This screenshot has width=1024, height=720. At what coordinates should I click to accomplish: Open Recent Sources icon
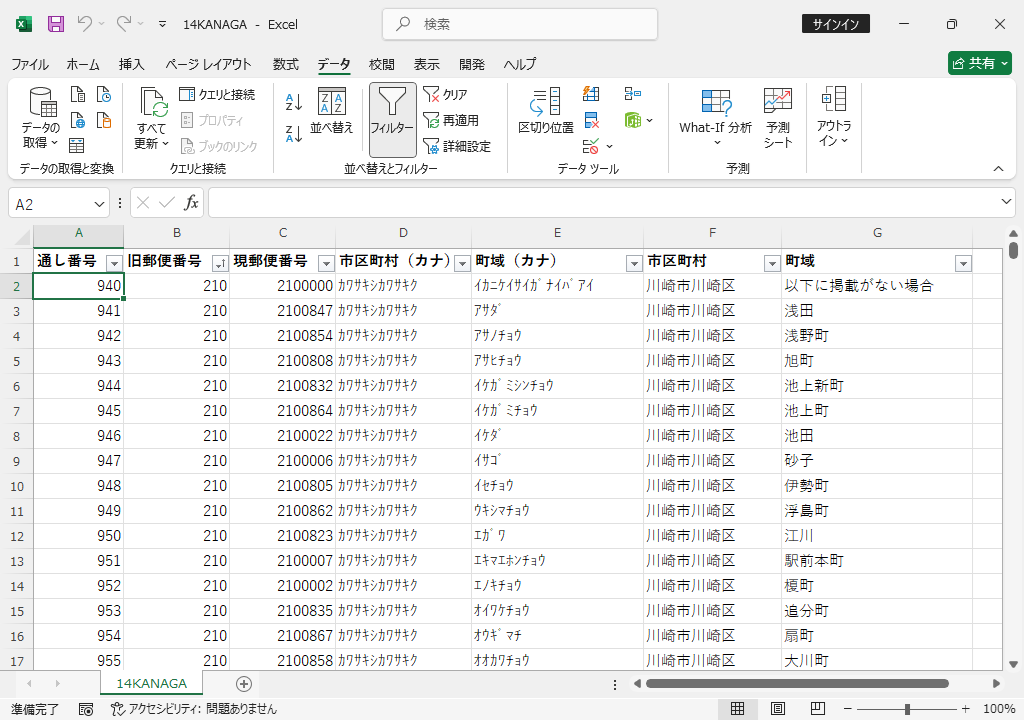coord(104,94)
